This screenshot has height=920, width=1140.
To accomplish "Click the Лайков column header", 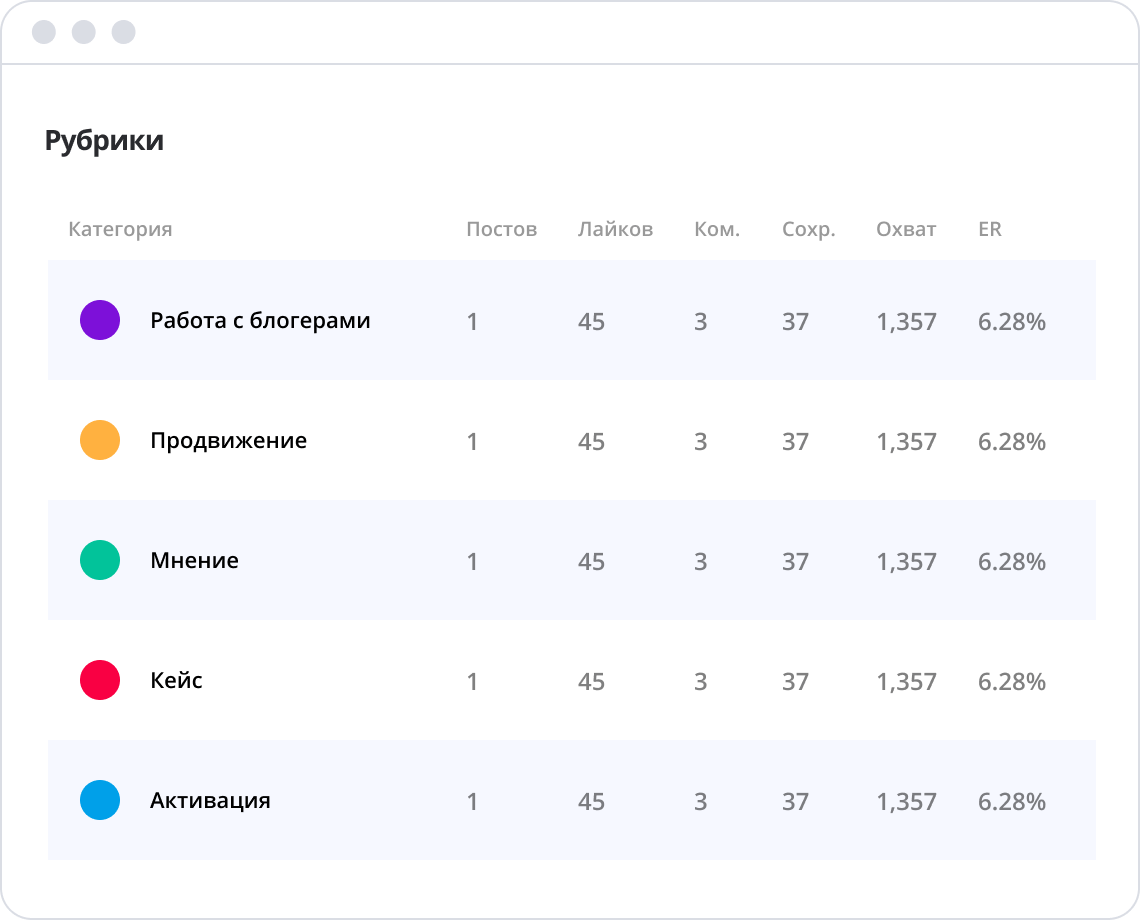I will tap(615, 229).
